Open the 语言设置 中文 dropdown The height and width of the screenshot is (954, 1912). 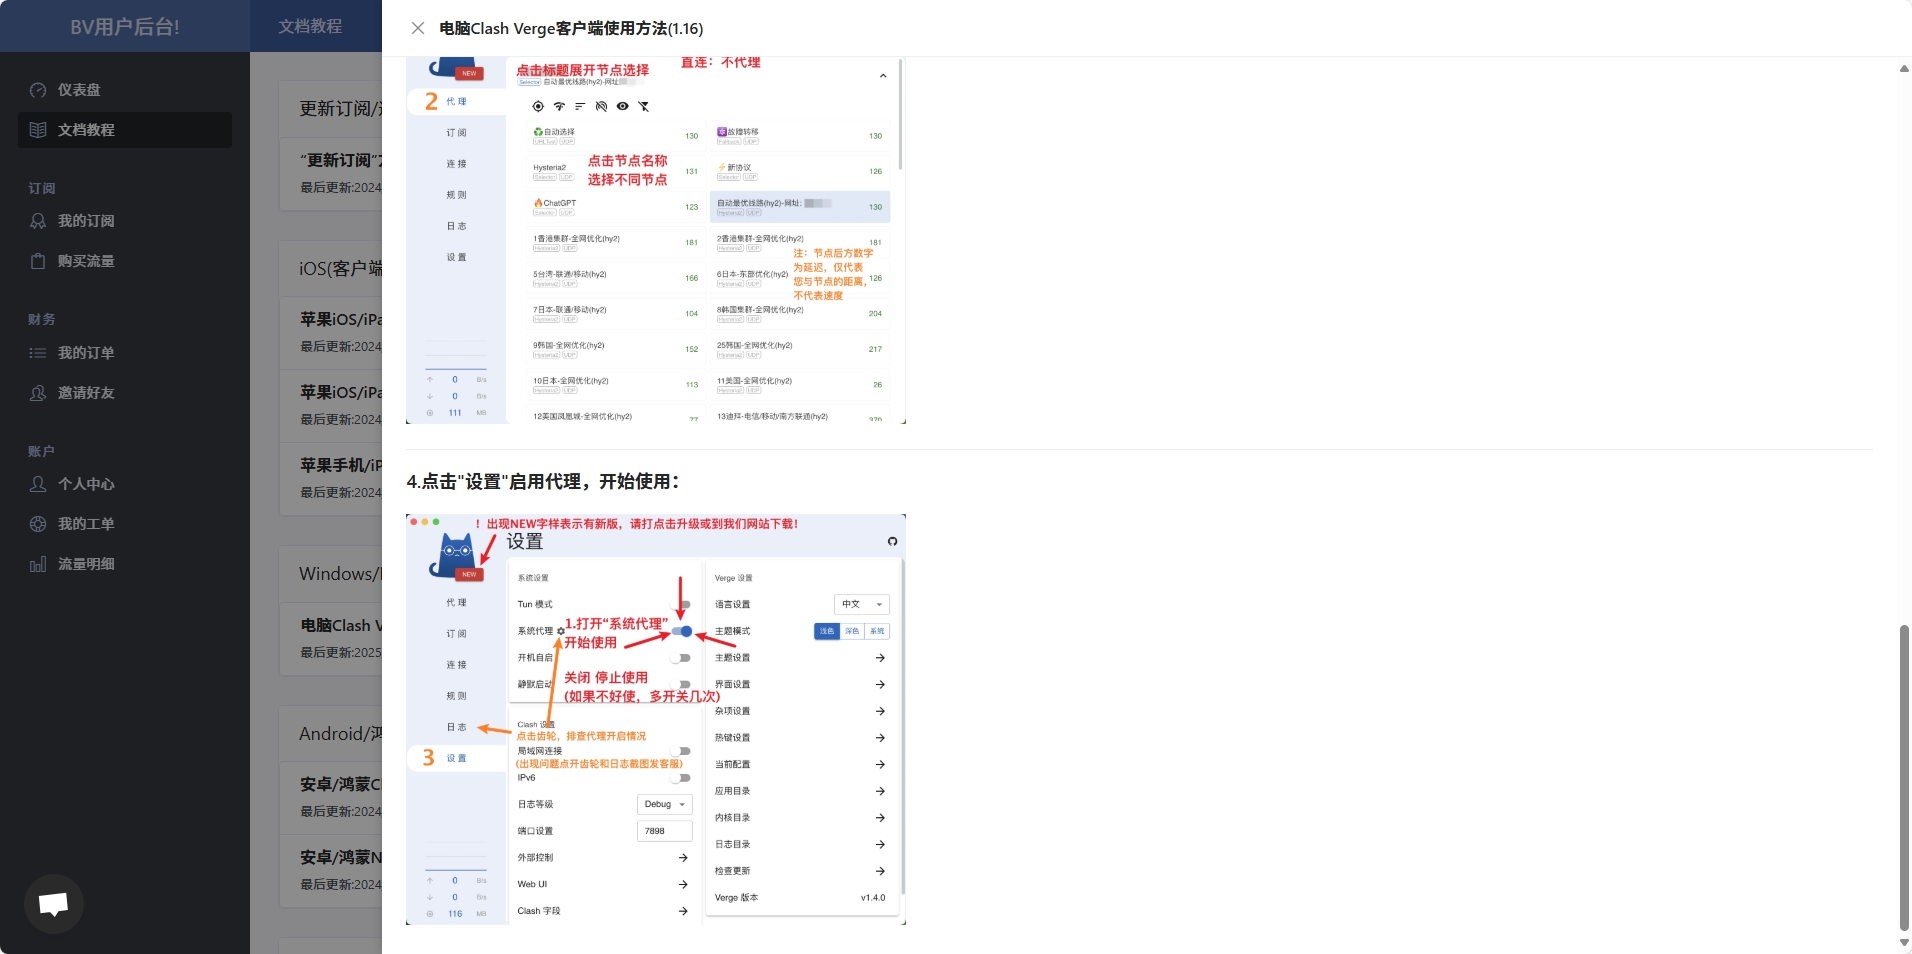point(861,604)
